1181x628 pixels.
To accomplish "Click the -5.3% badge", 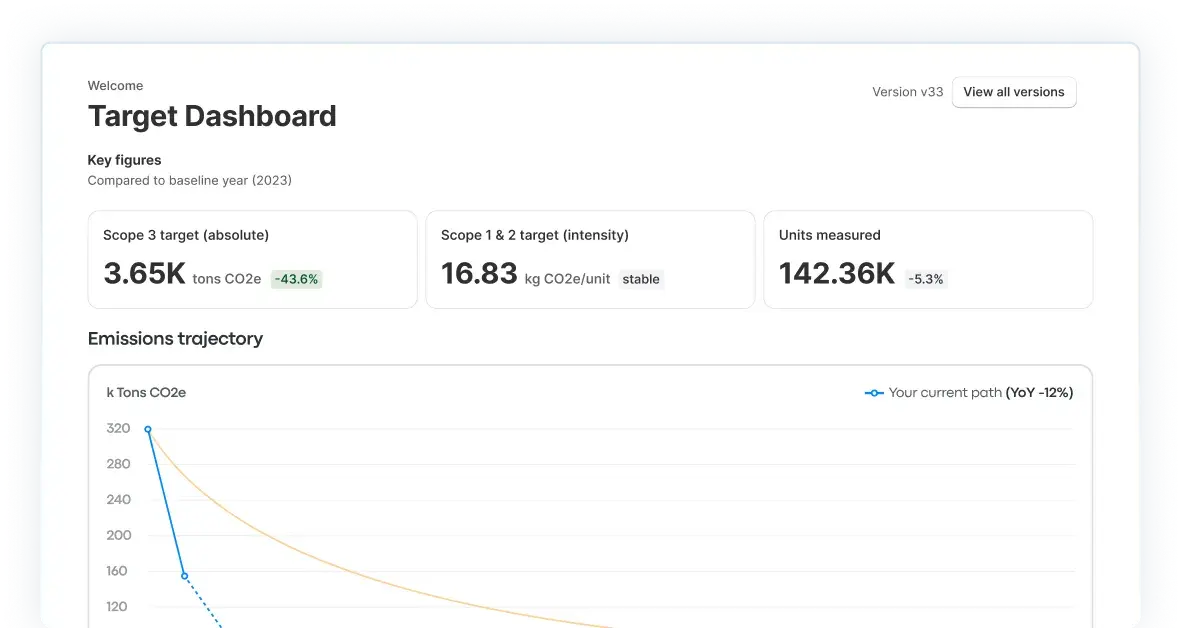I will coord(926,279).
